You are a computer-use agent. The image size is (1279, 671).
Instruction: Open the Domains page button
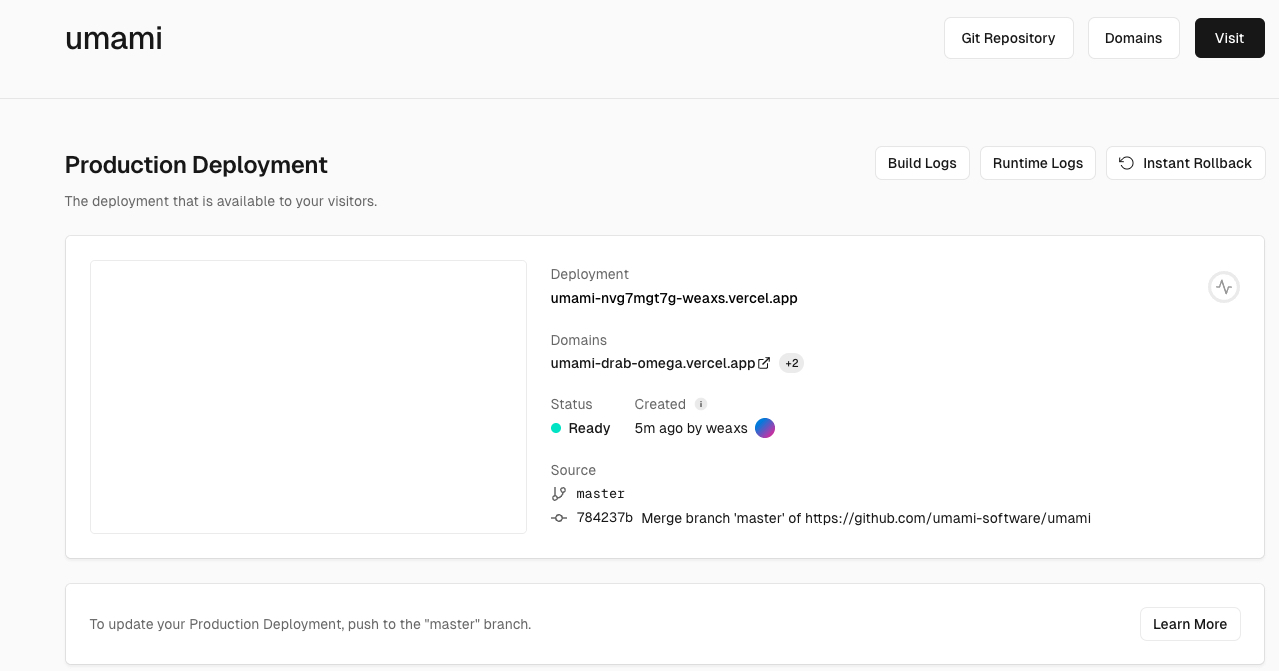click(1133, 38)
